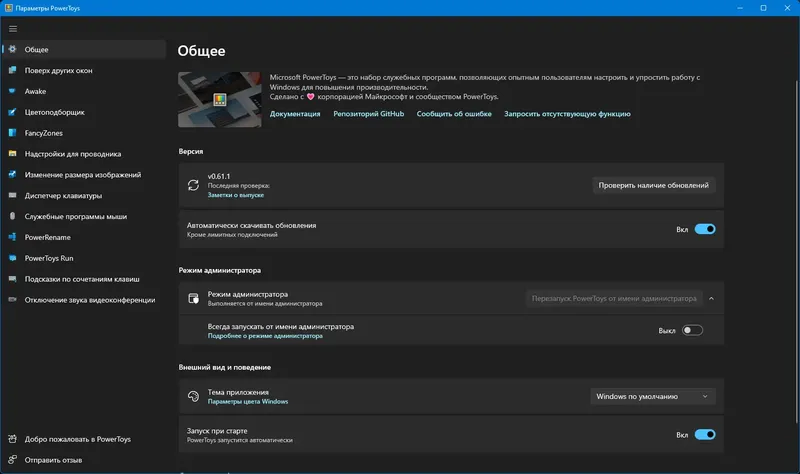Click the version text v0.61.1
Viewport: 800px width, 474px height.
[x=219, y=176]
